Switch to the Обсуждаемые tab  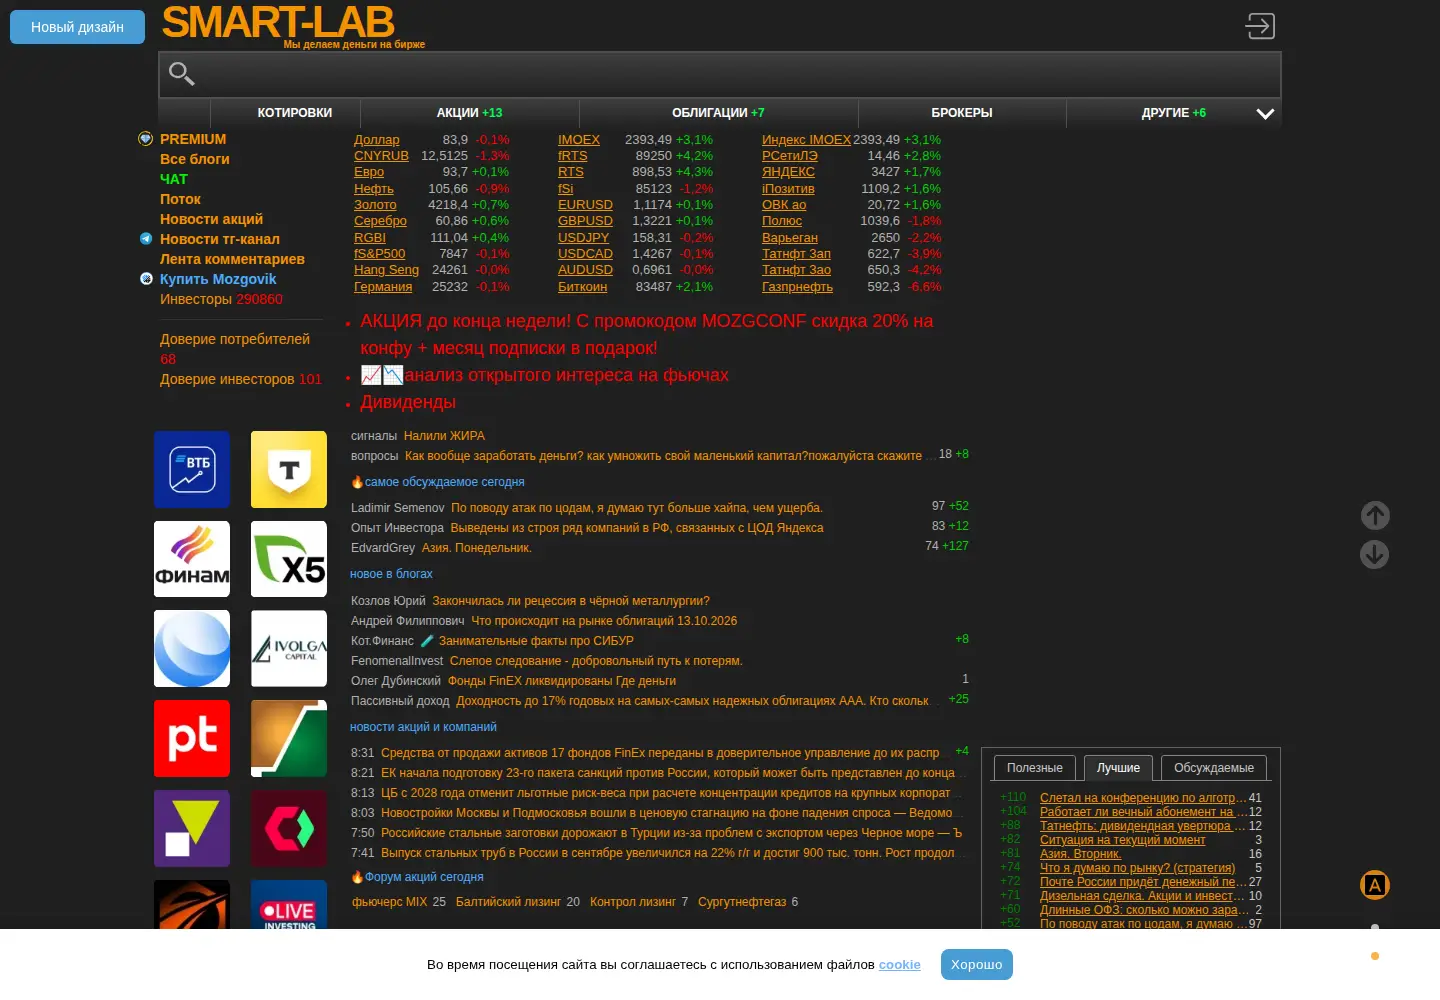click(x=1214, y=768)
